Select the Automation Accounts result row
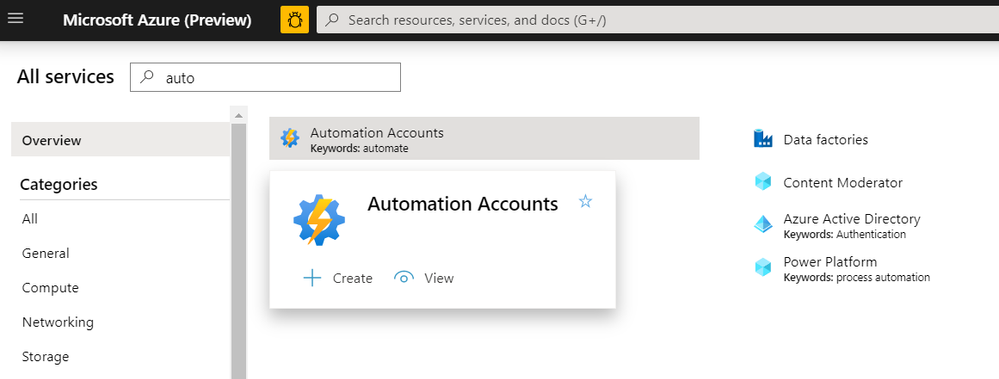The height and width of the screenshot is (379, 999). (484, 138)
